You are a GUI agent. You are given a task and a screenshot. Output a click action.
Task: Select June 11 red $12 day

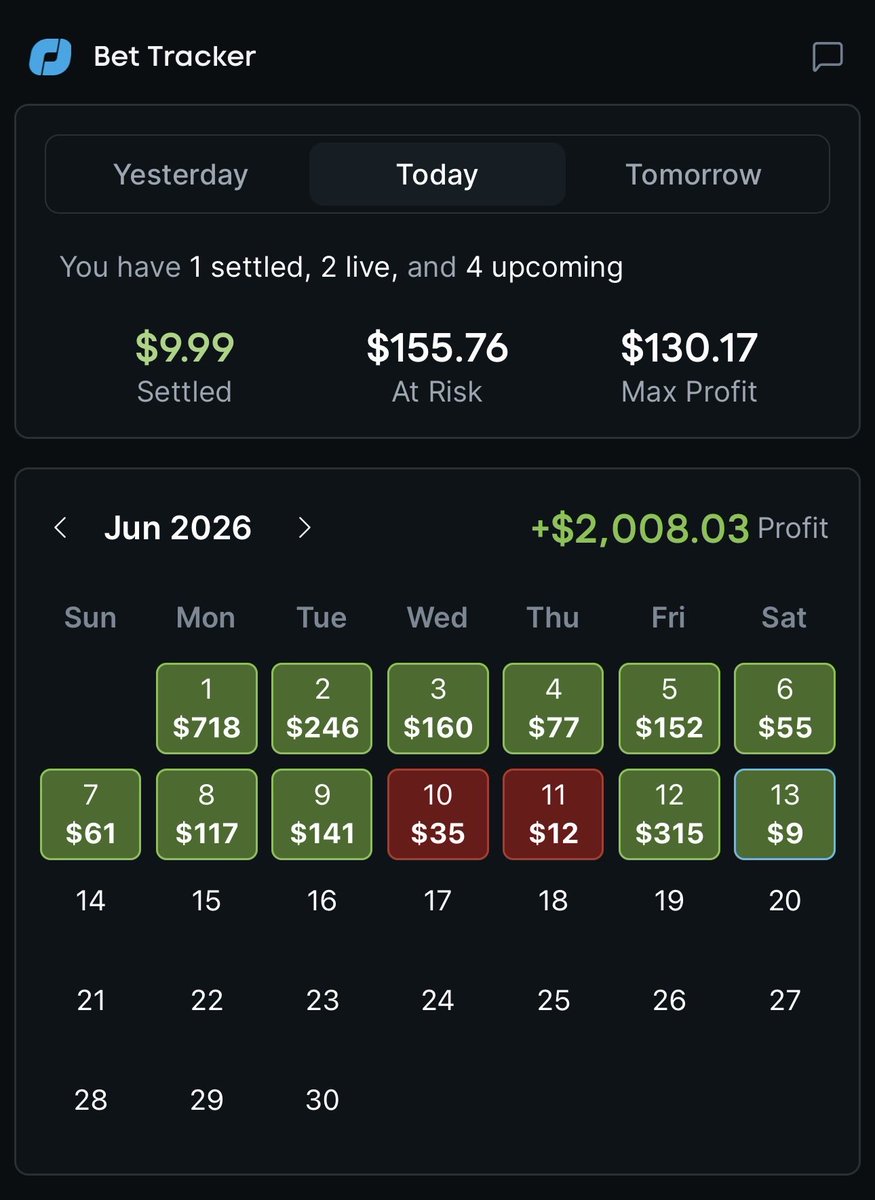pyautogui.click(x=553, y=814)
